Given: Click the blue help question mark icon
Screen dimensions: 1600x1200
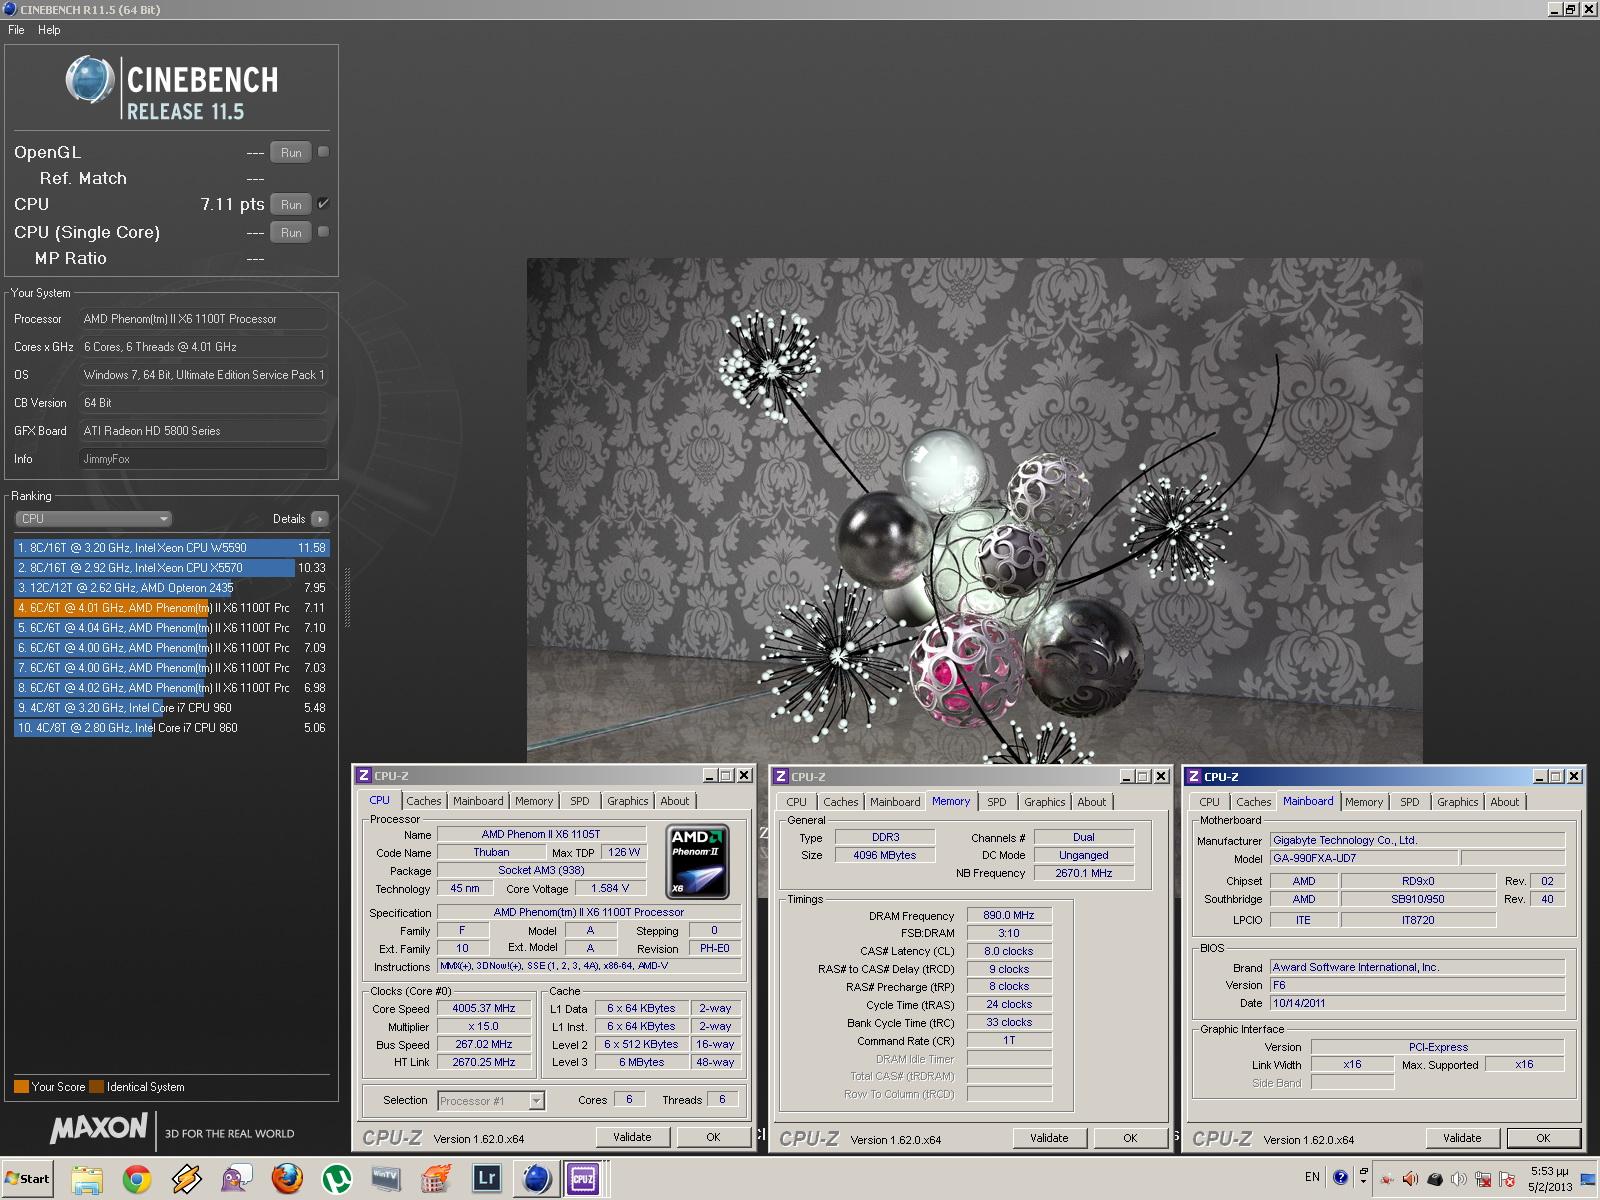Looking at the screenshot, I should click(1341, 1177).
